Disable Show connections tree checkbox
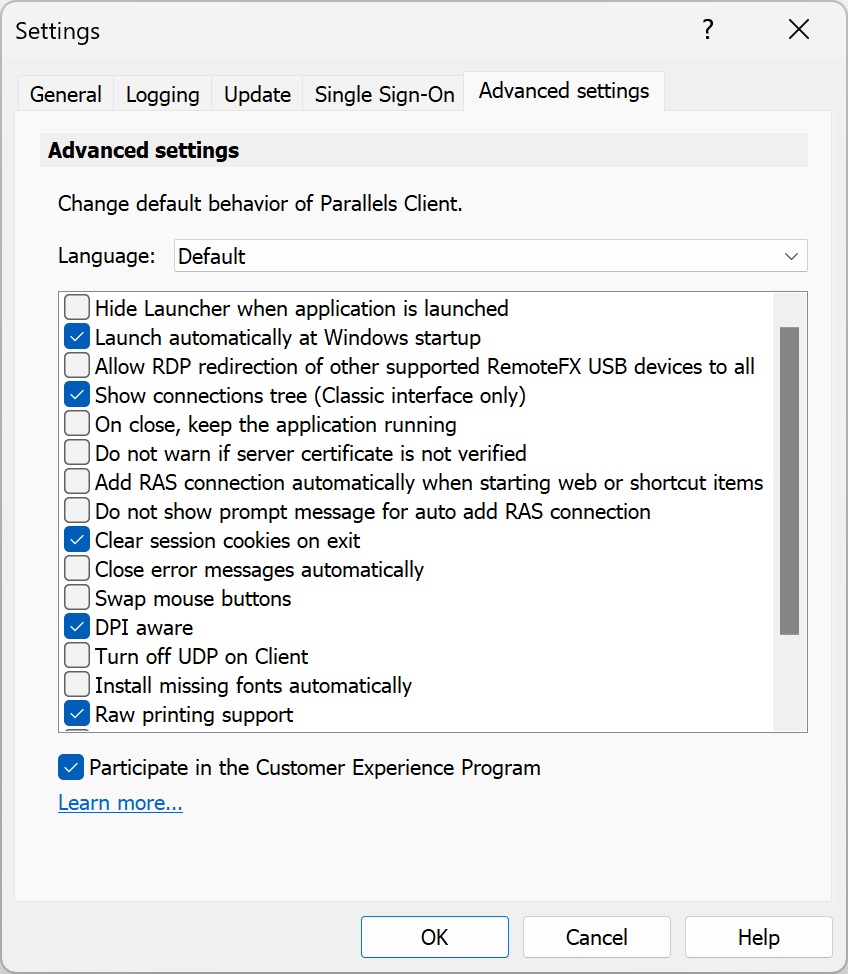848x974 pixels. tap(77, 395)
